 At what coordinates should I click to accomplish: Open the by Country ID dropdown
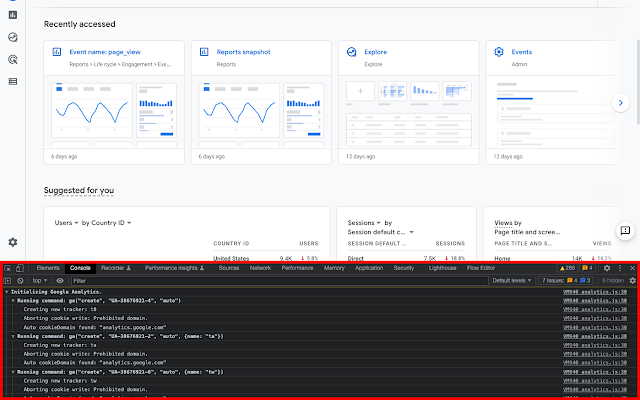click(107, 223)
